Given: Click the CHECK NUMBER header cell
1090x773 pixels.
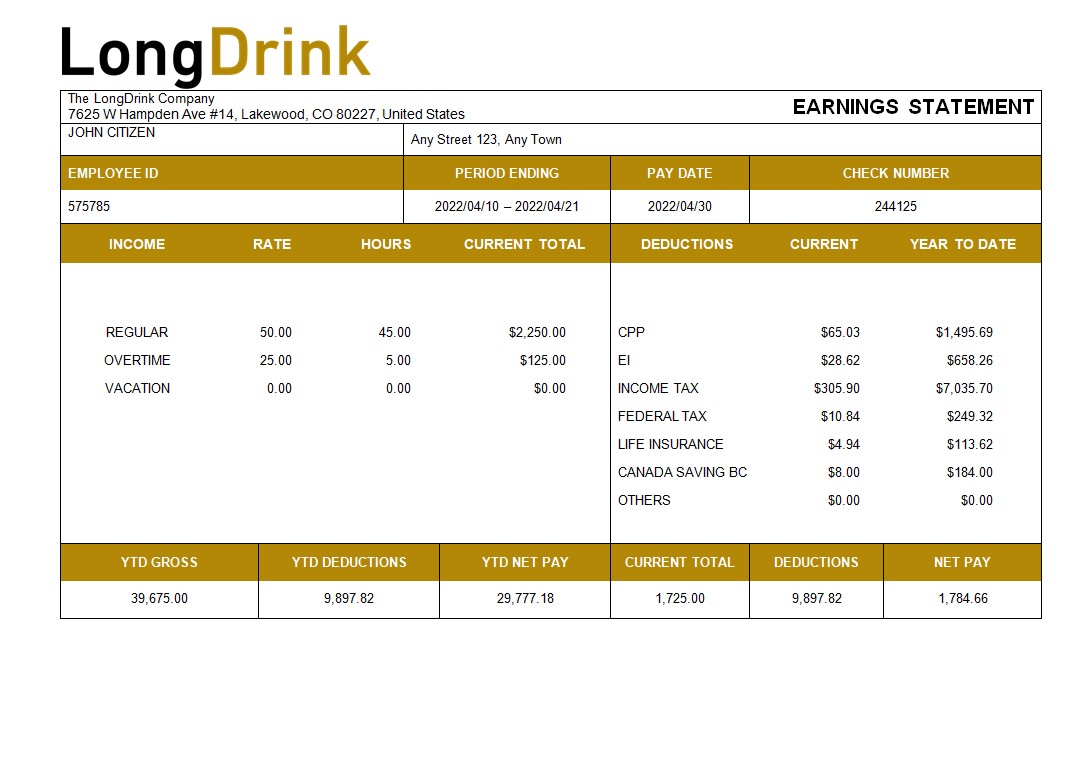Looking at the screenshot, I should [895, 172].
